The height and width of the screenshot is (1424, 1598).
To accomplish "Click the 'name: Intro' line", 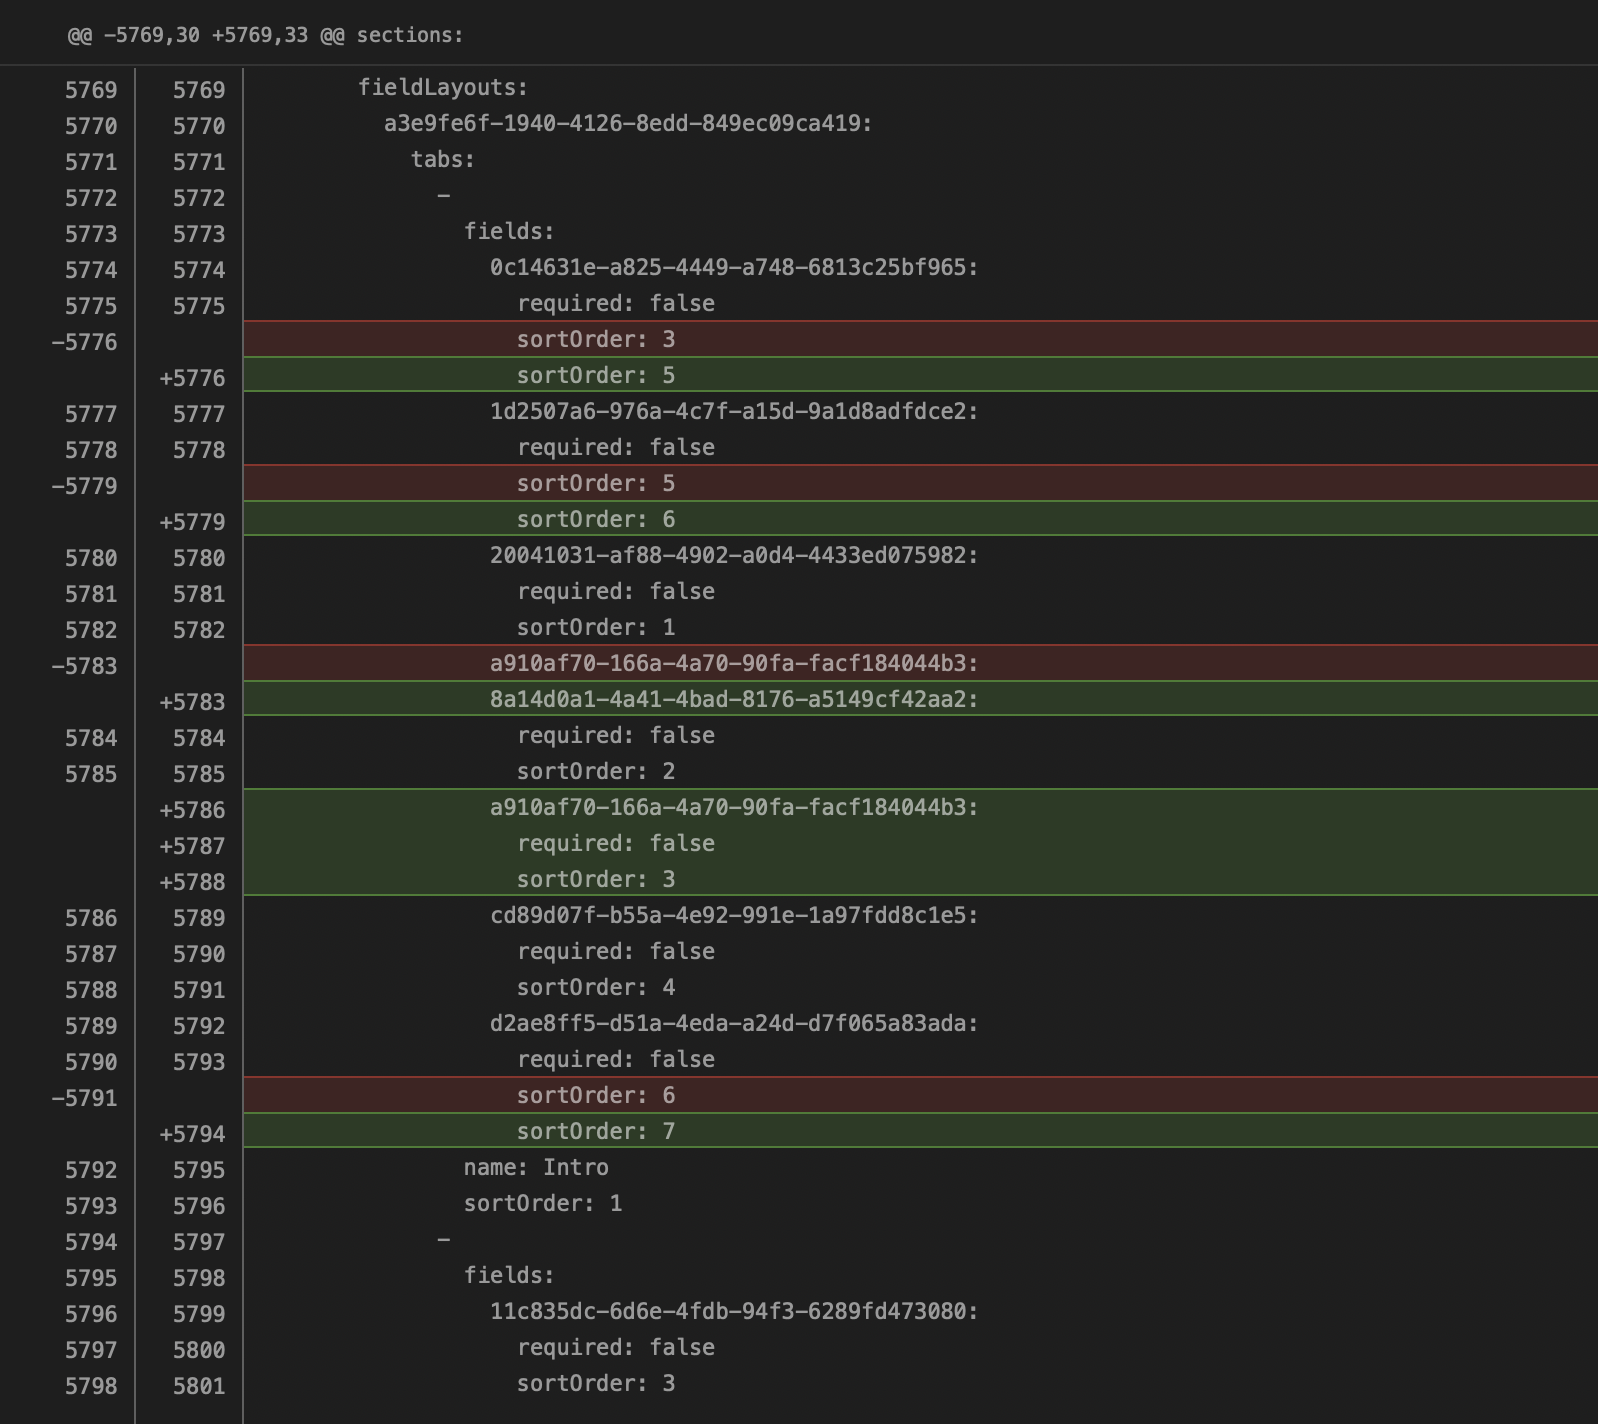I will coord(536,1168).
